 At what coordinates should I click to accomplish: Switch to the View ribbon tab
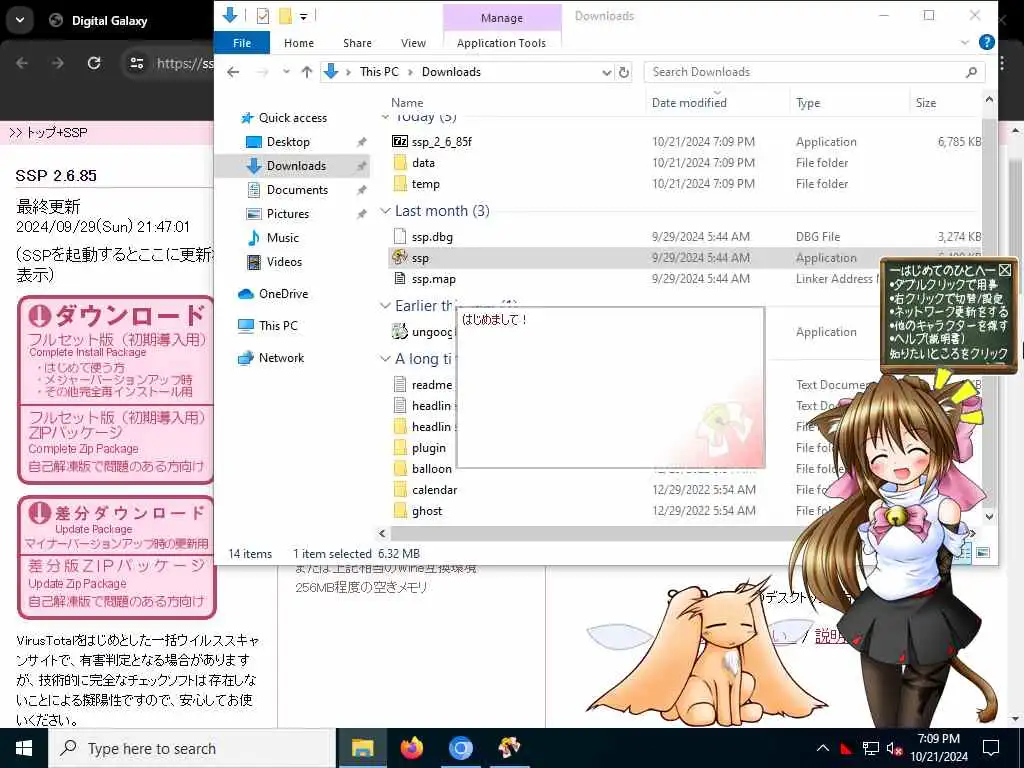point(413,42)
